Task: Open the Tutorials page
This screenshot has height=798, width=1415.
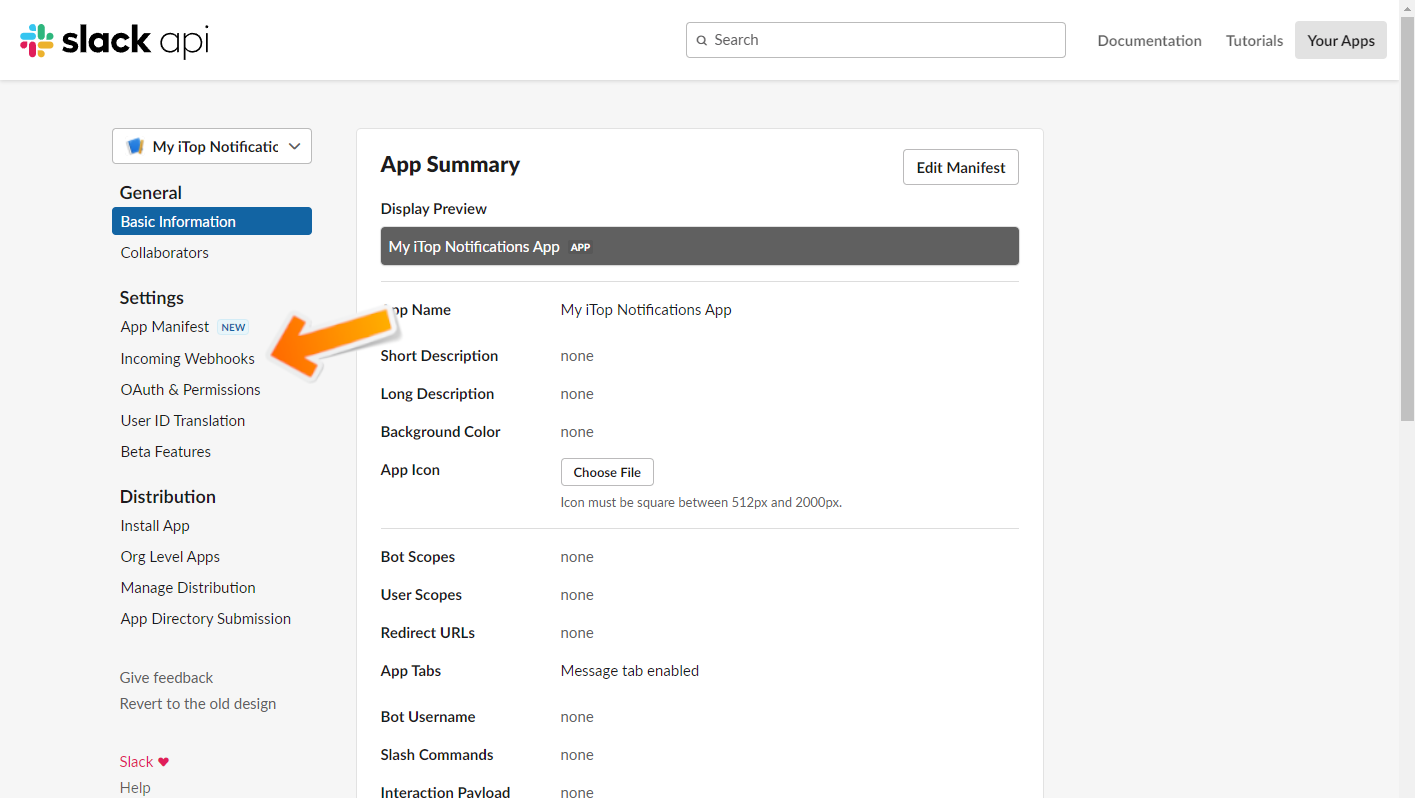Action: point(1254,40)
